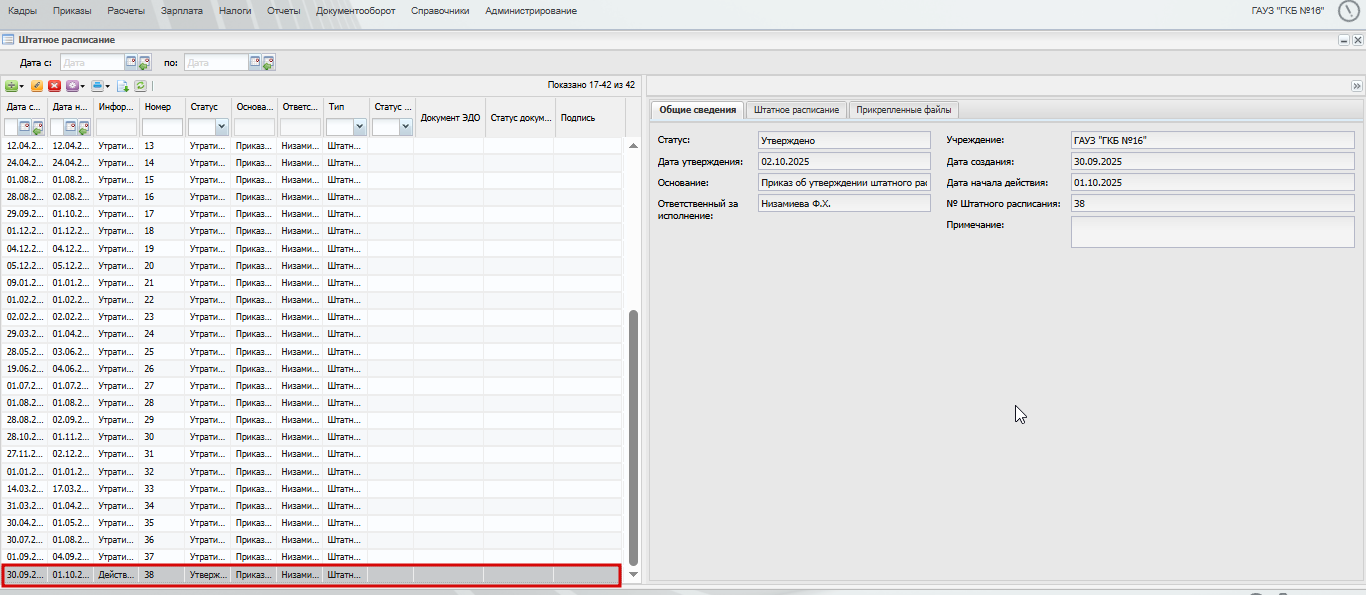Click the export document icon with green arrow

coord(123,86)
